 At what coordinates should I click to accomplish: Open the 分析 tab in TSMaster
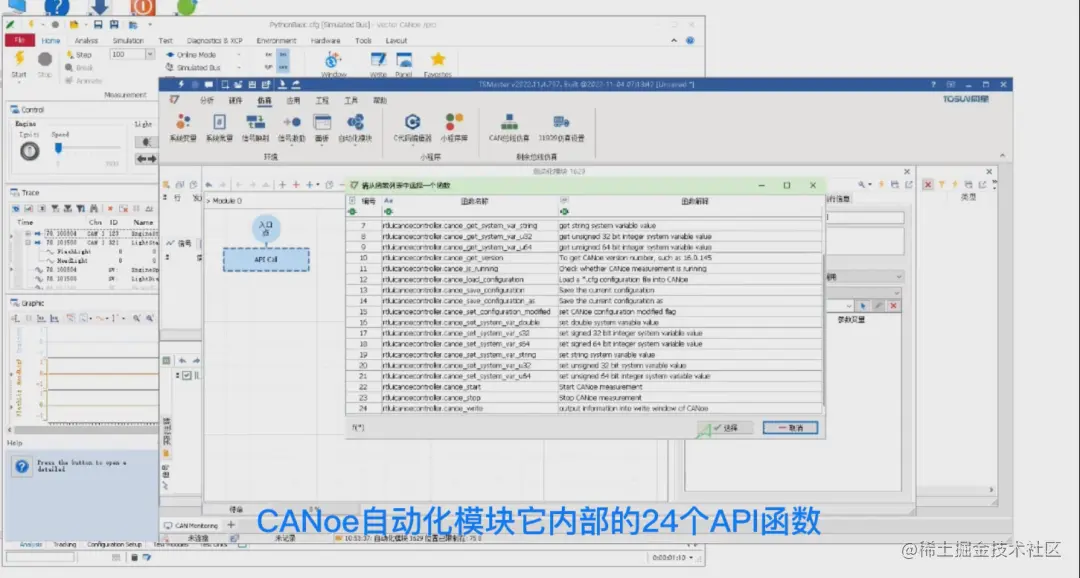pyautogui.click(x=207, y=101)
